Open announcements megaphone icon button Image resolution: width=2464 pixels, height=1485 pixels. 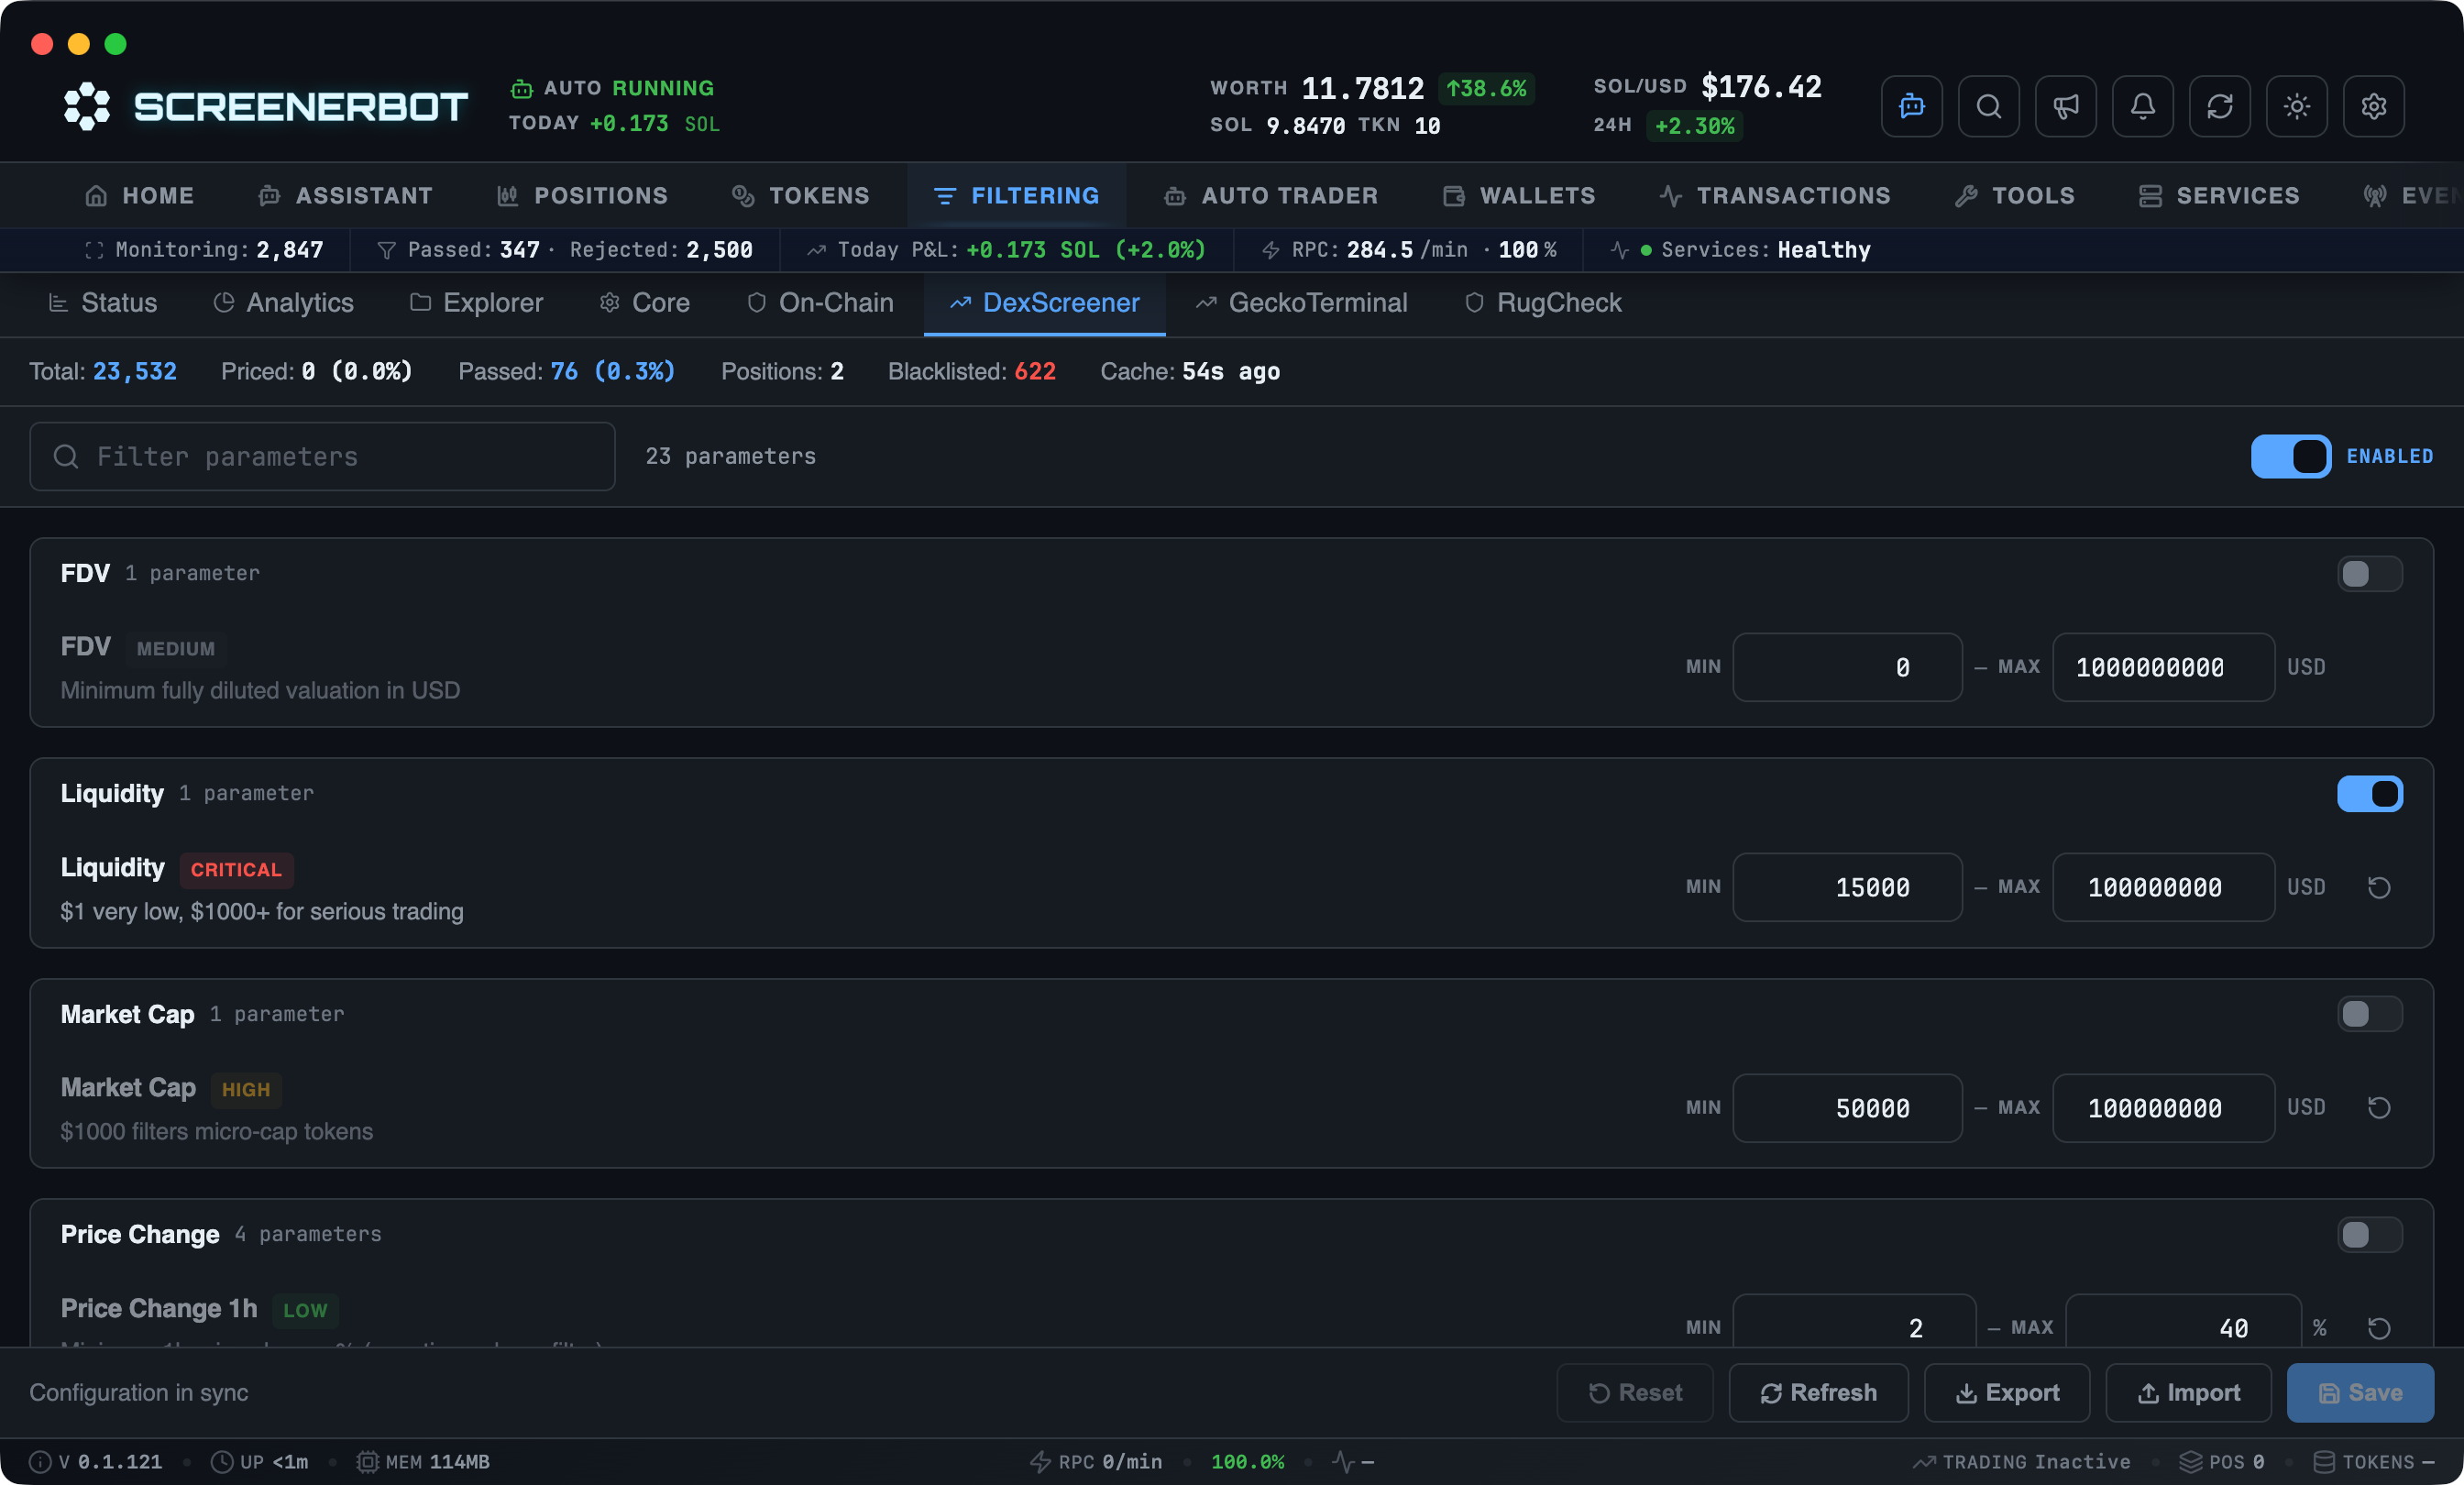[x=2065, y=106]
